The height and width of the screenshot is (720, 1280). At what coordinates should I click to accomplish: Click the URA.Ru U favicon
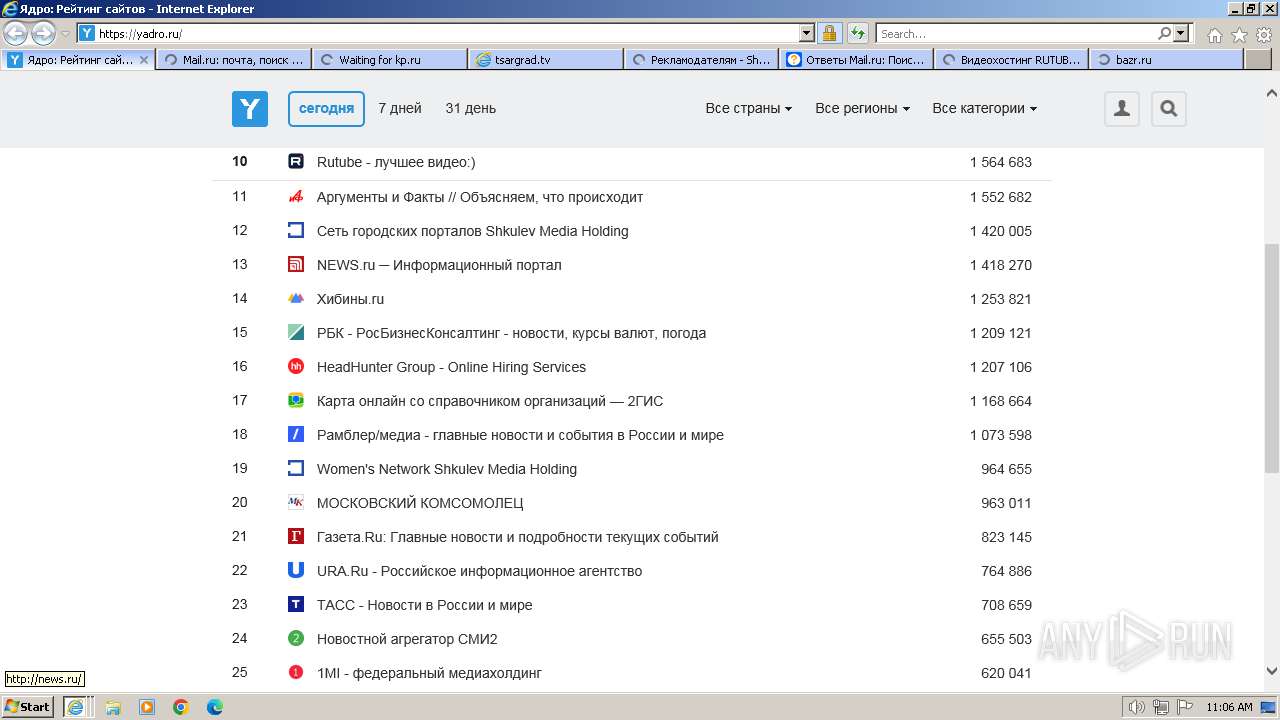pyautogui.click(x=296, y=570)
